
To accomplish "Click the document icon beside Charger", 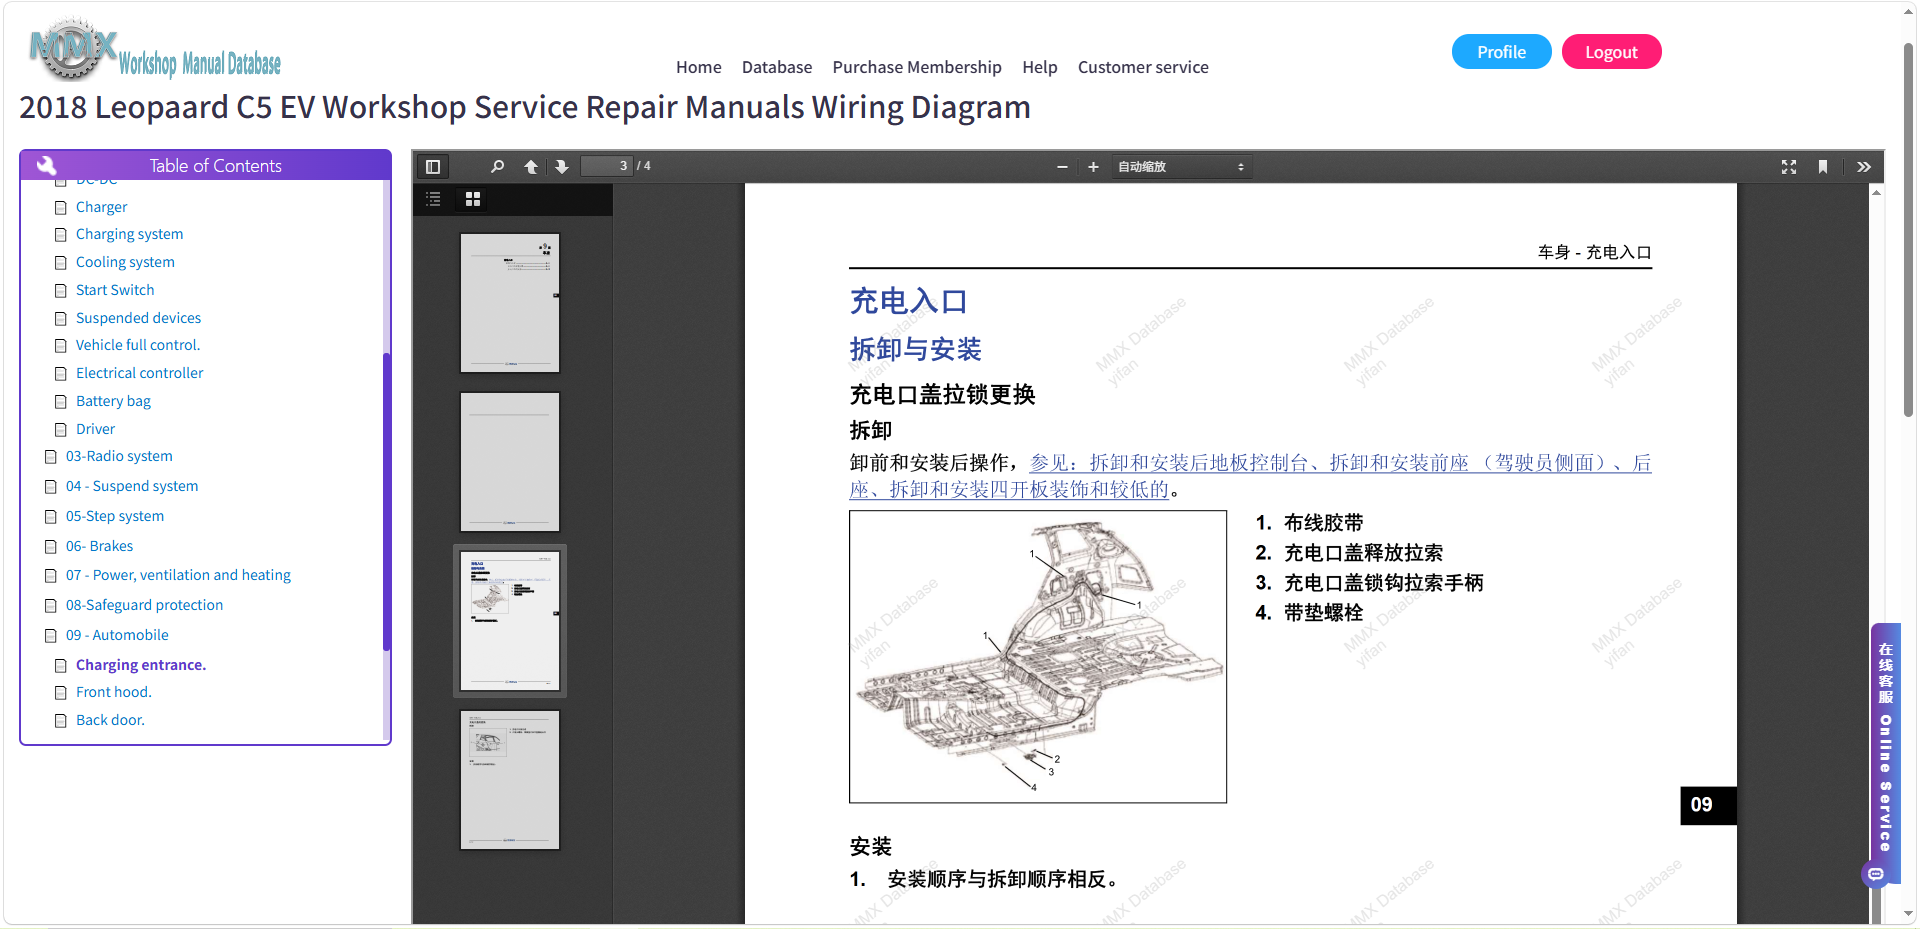I will [61, 208].
